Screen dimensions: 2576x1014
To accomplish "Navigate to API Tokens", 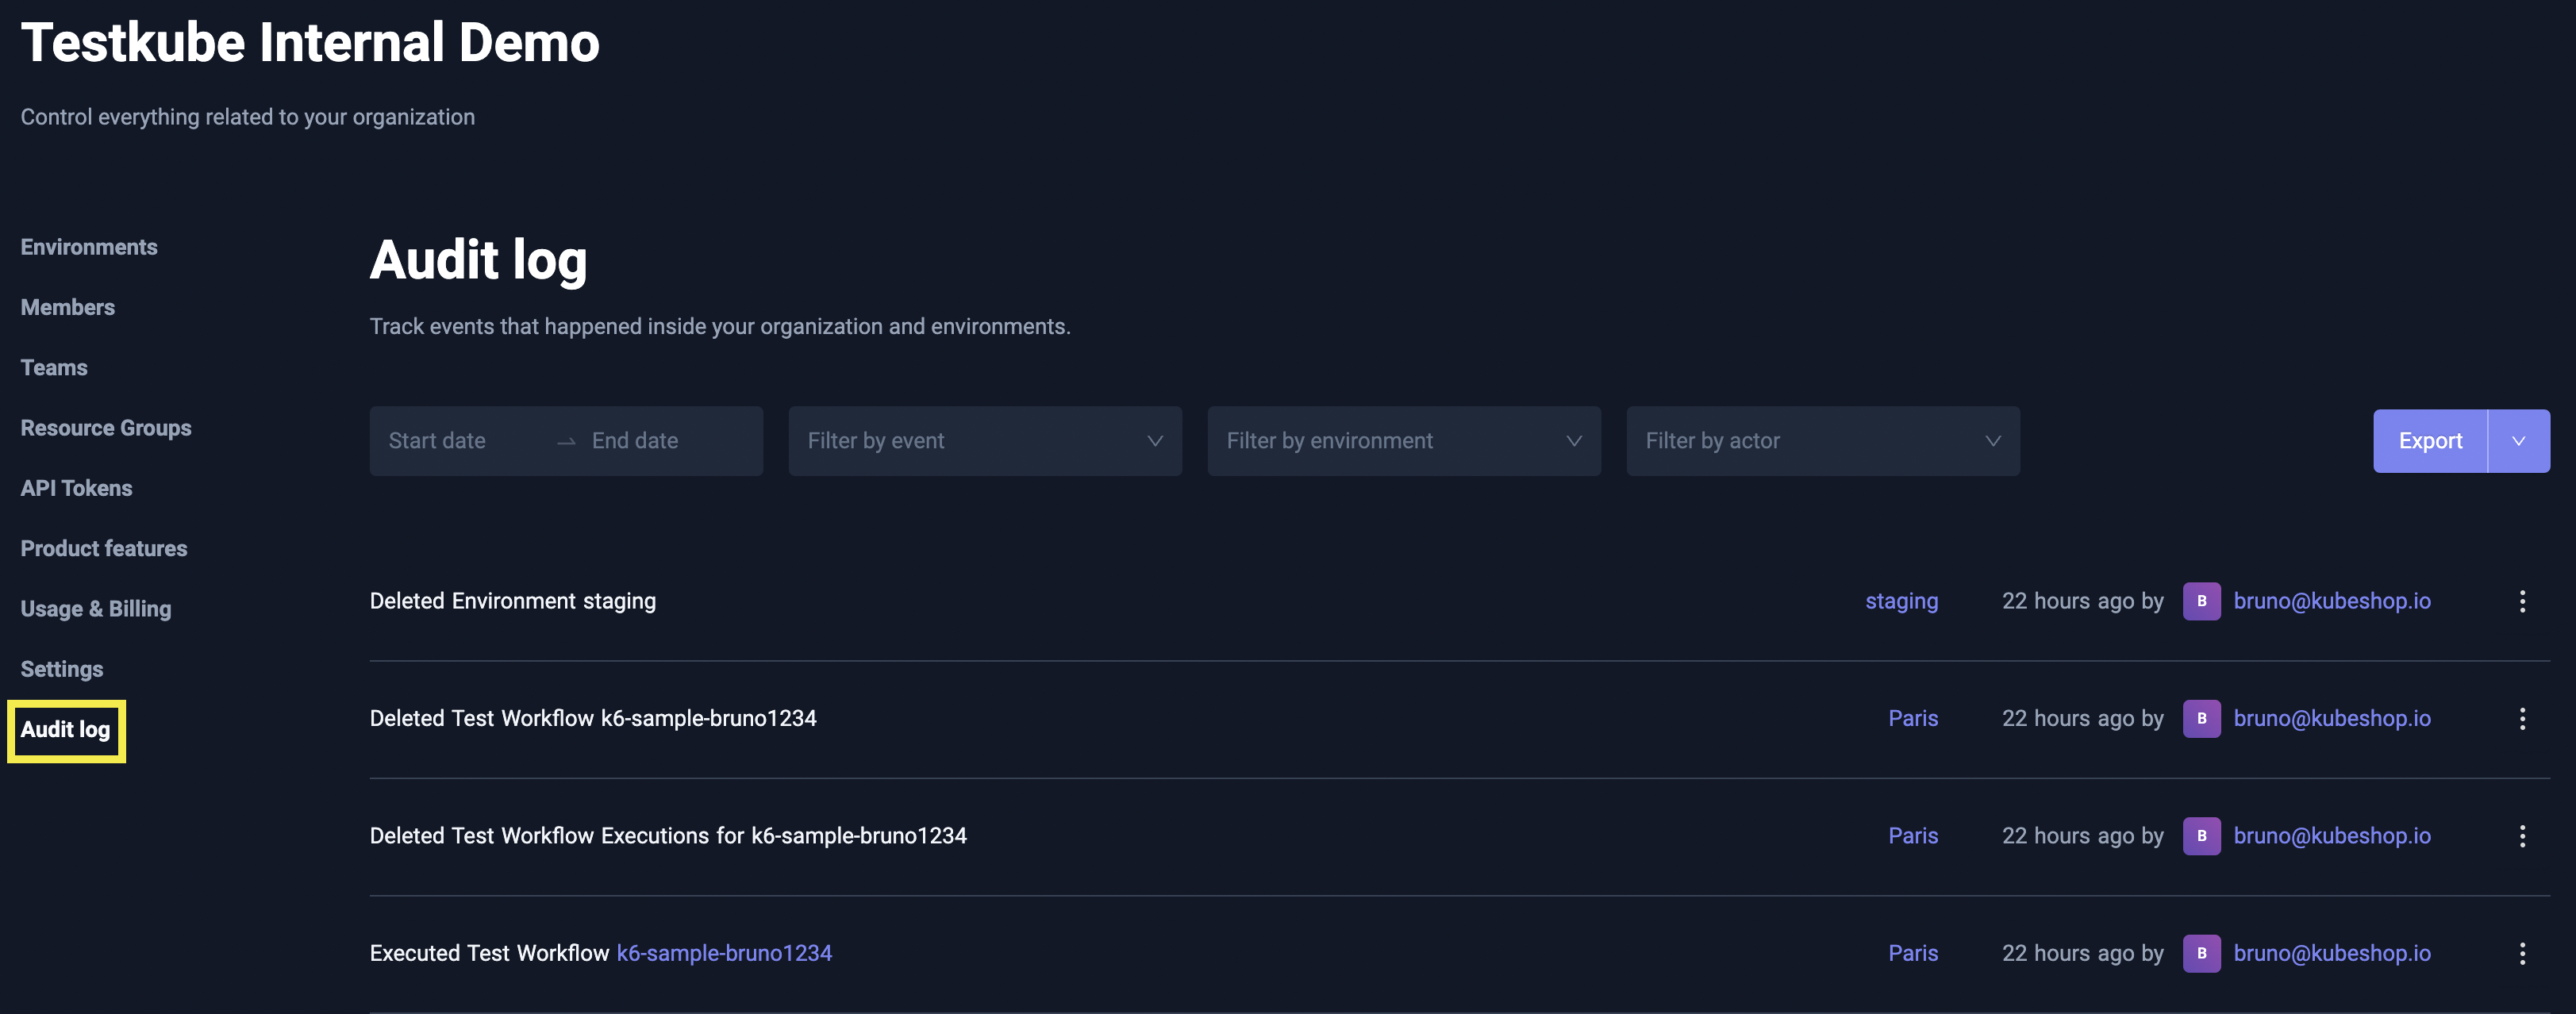I will [76, 488].
